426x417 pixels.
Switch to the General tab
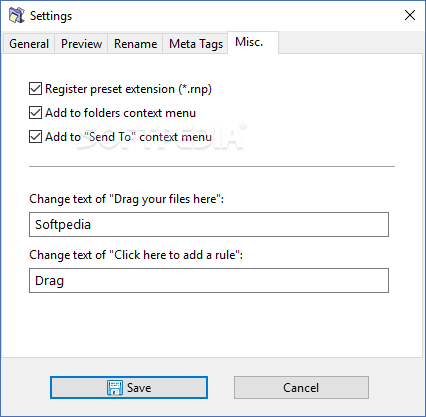(29, 44)
